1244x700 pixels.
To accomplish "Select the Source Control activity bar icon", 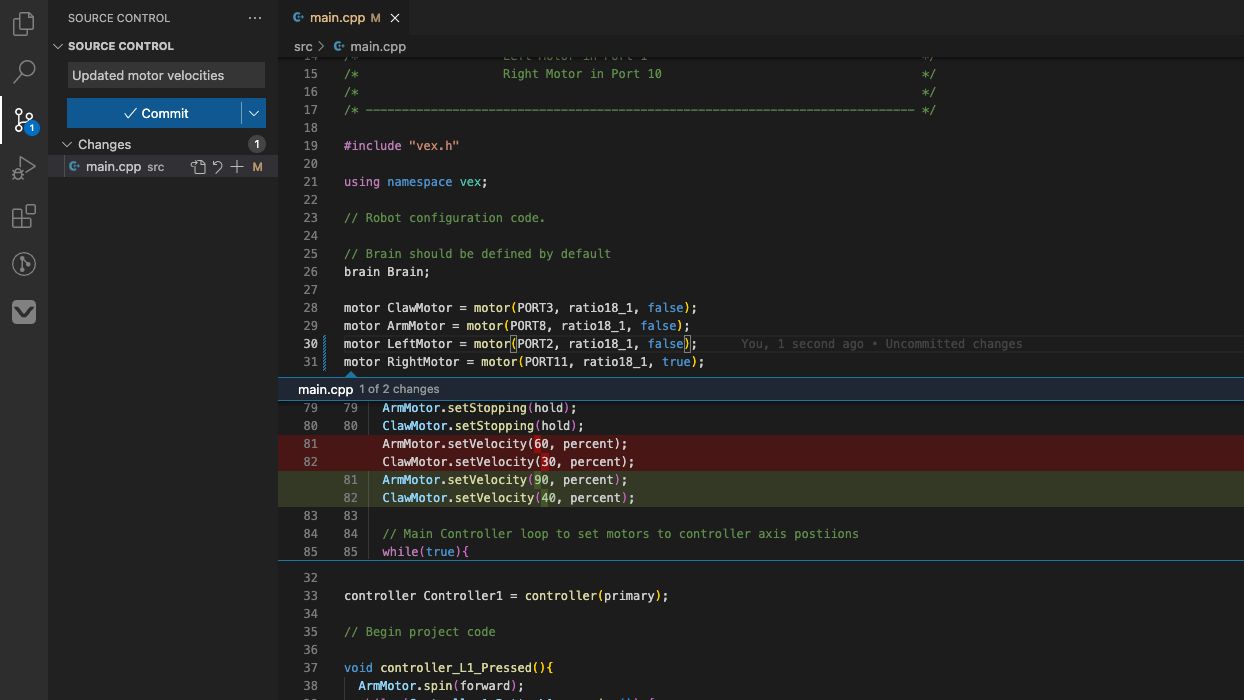I will coord(23,119).
